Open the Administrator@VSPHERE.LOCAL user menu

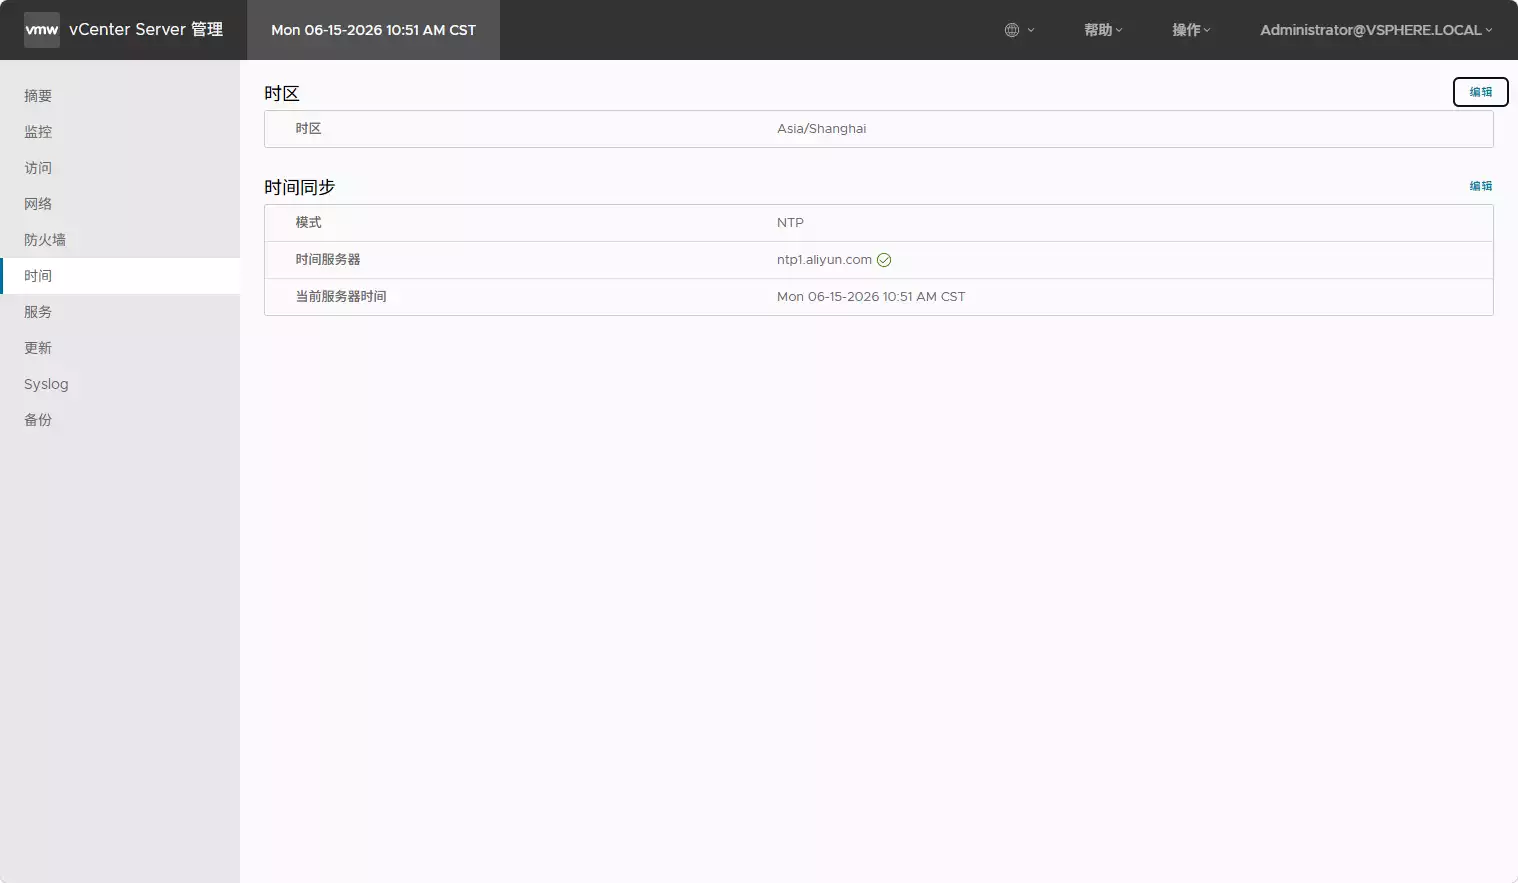coord(1376,30)
